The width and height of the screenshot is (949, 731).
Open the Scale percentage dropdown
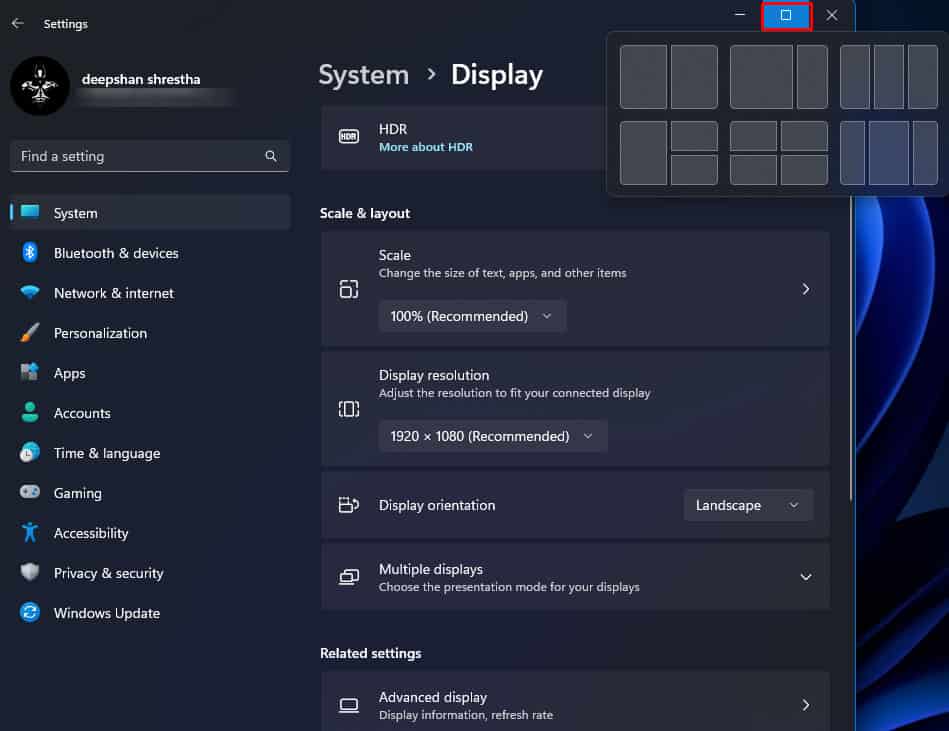coord(473,316)
